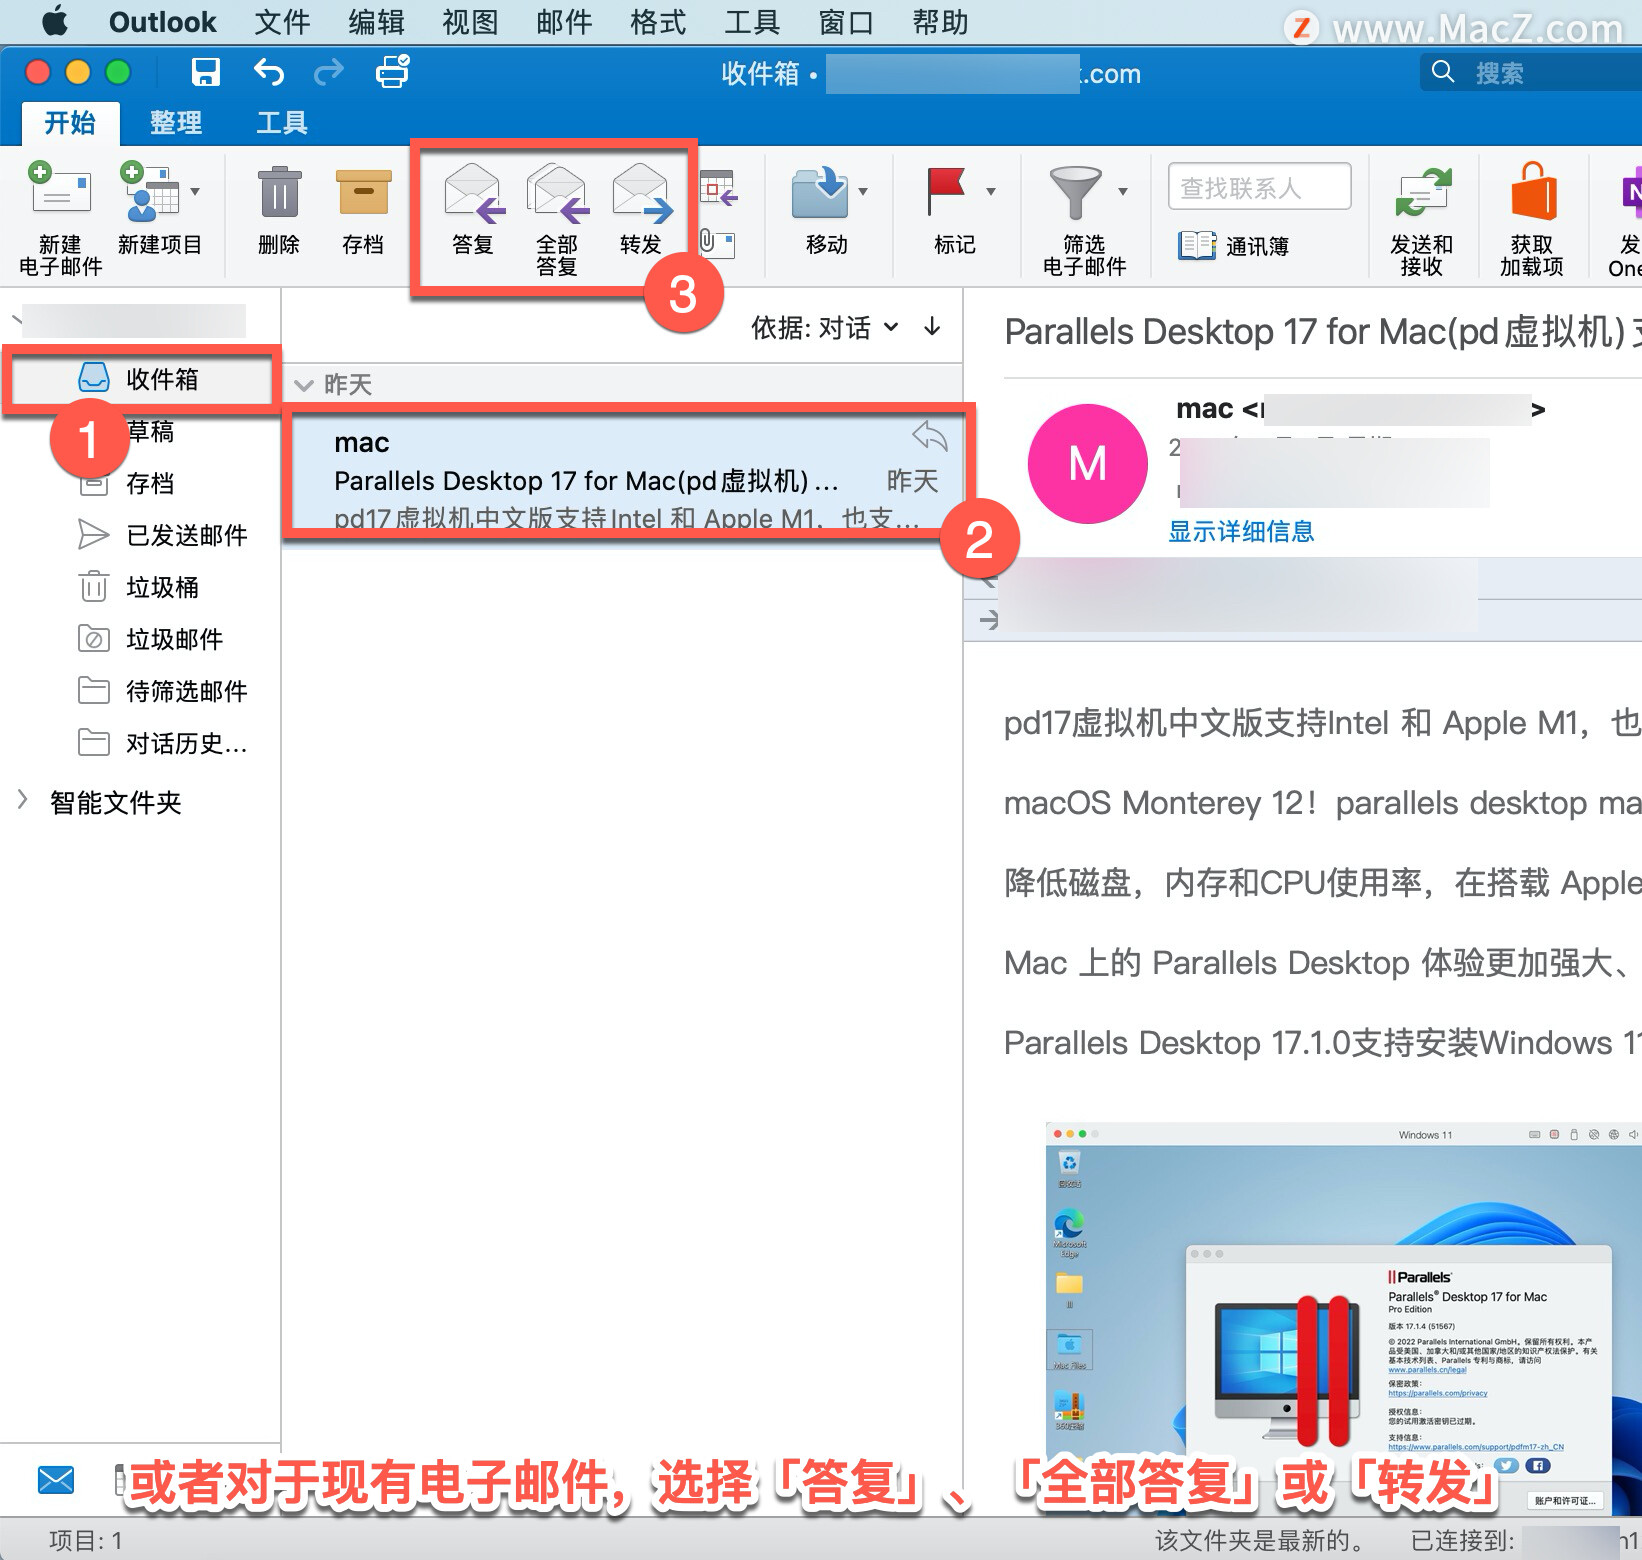Click the search (搜索) field
The height and width of the screenshot is (1560, 1642).
coord(1530,72)
